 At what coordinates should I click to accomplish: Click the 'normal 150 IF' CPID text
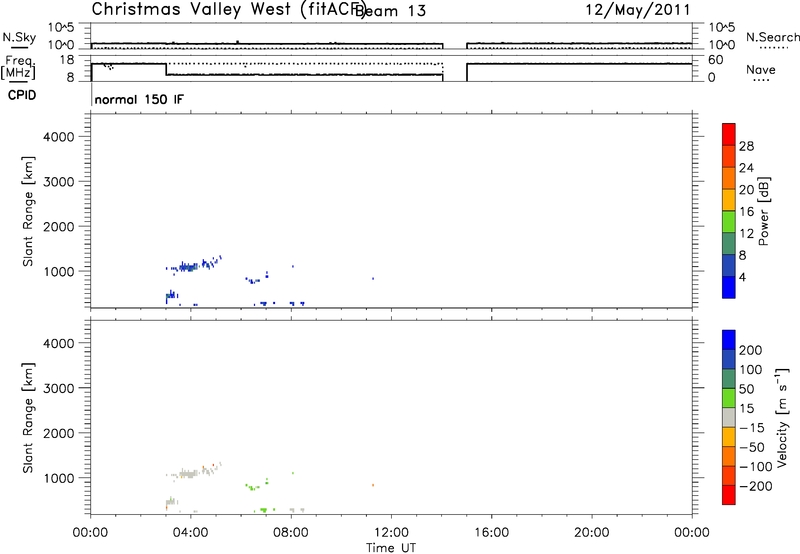[139, 99]
